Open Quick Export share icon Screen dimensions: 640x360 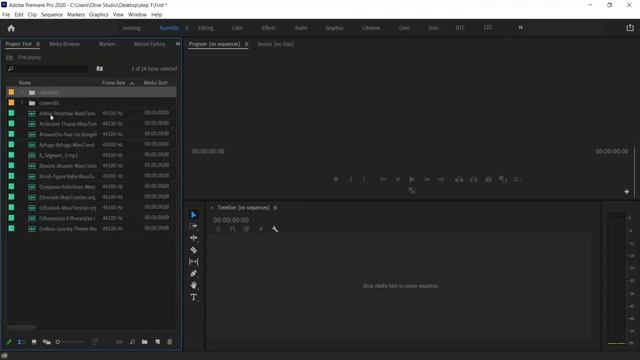click(630, 28)
